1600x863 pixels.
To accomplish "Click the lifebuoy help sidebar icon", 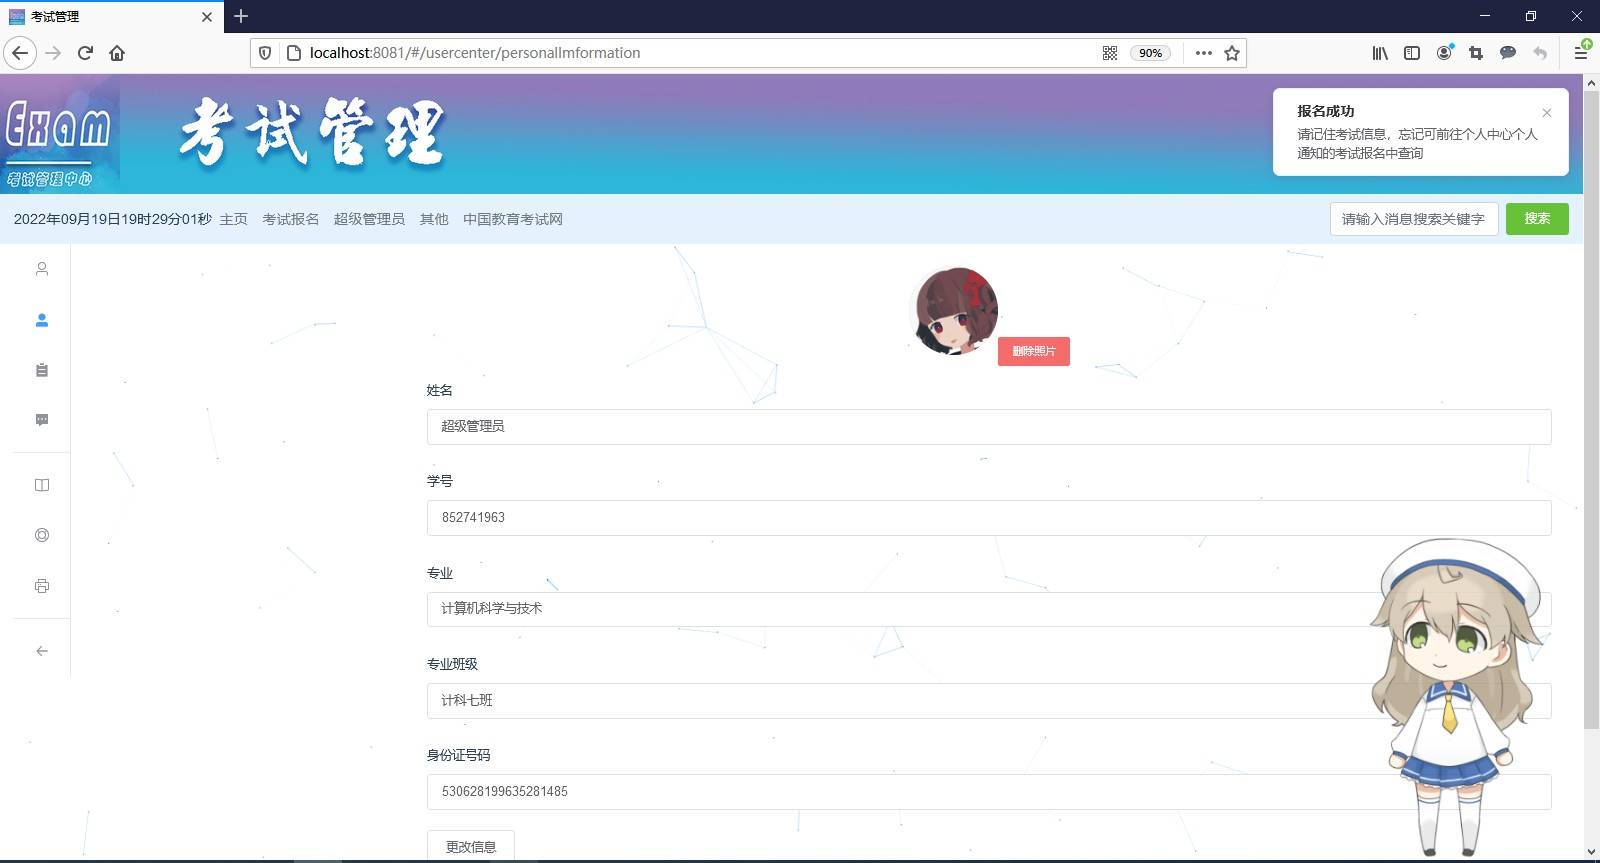I will tap(42, 535).
